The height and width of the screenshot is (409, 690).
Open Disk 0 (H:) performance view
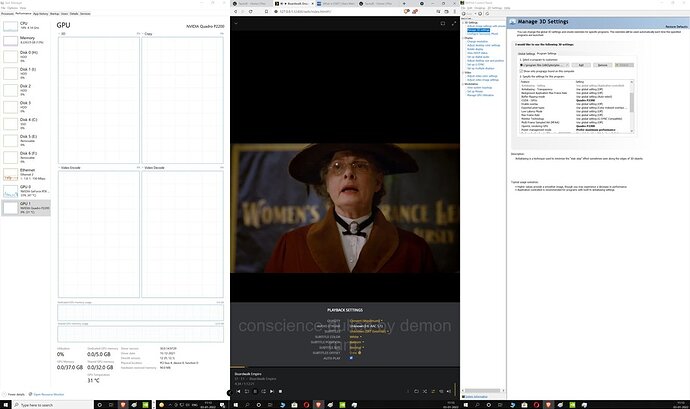coord(26,56)
